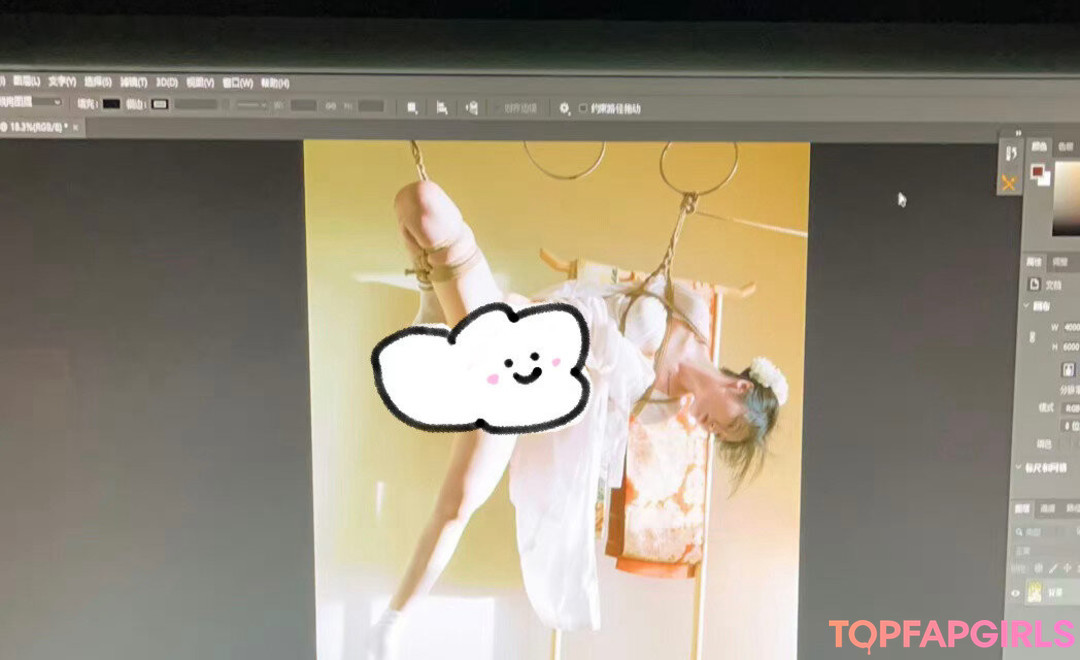
Task: Open the gear settings in options bar
Action: coord(564,107)
